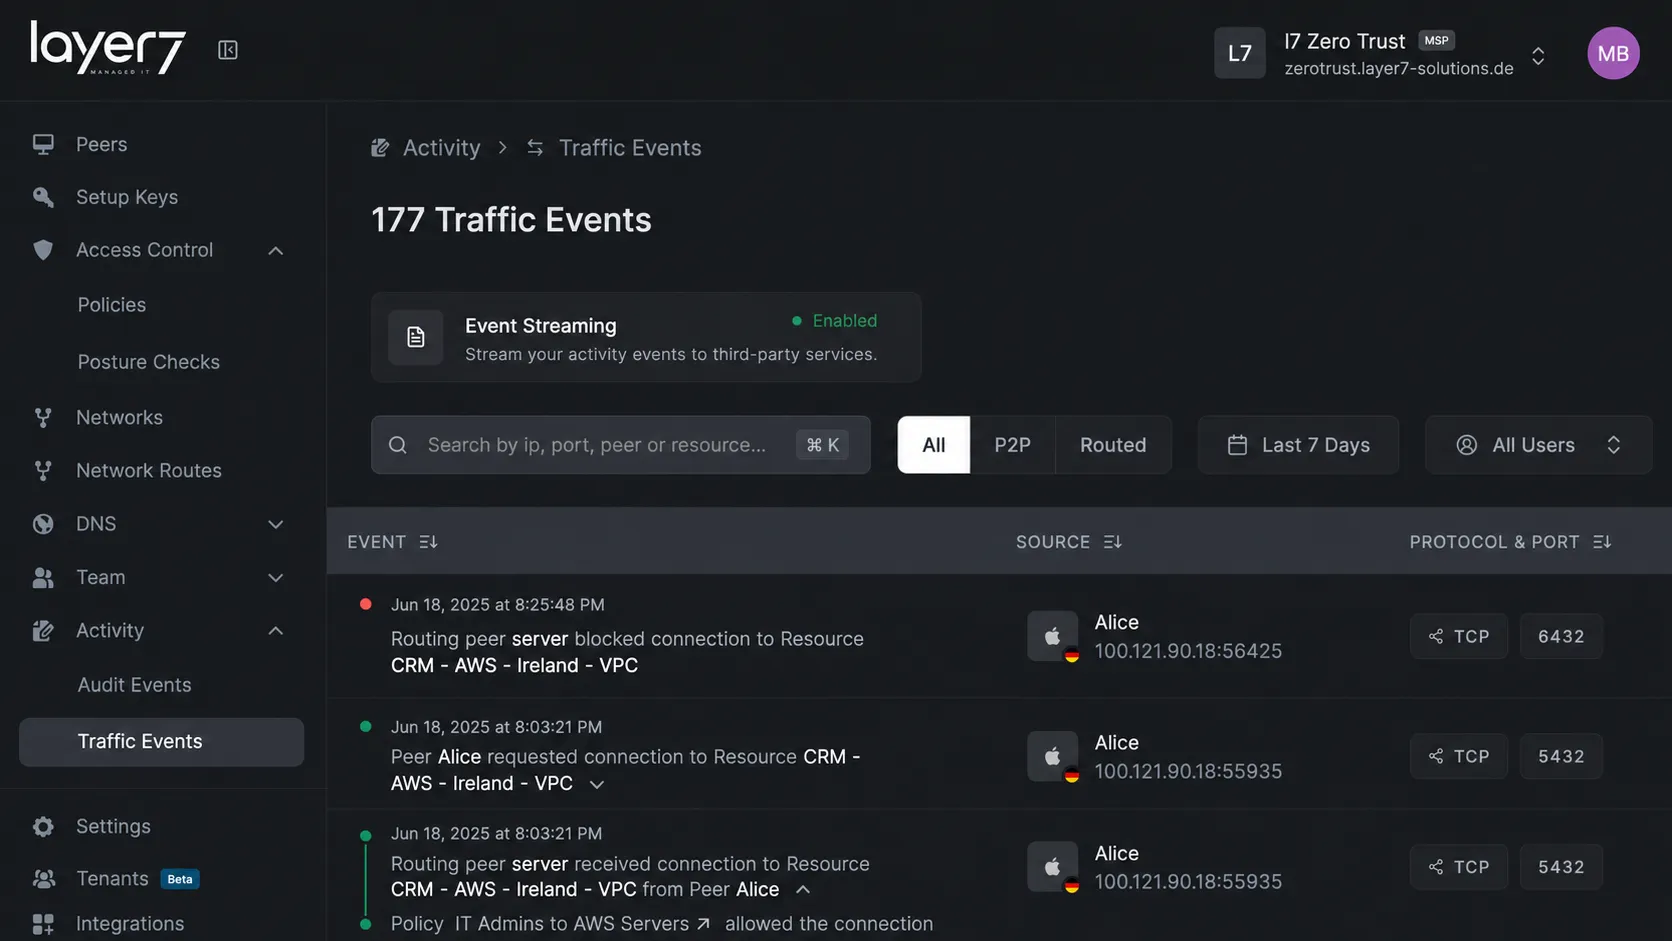Click the Activity pencil icon in sidebar

click(x=43, y=630)
